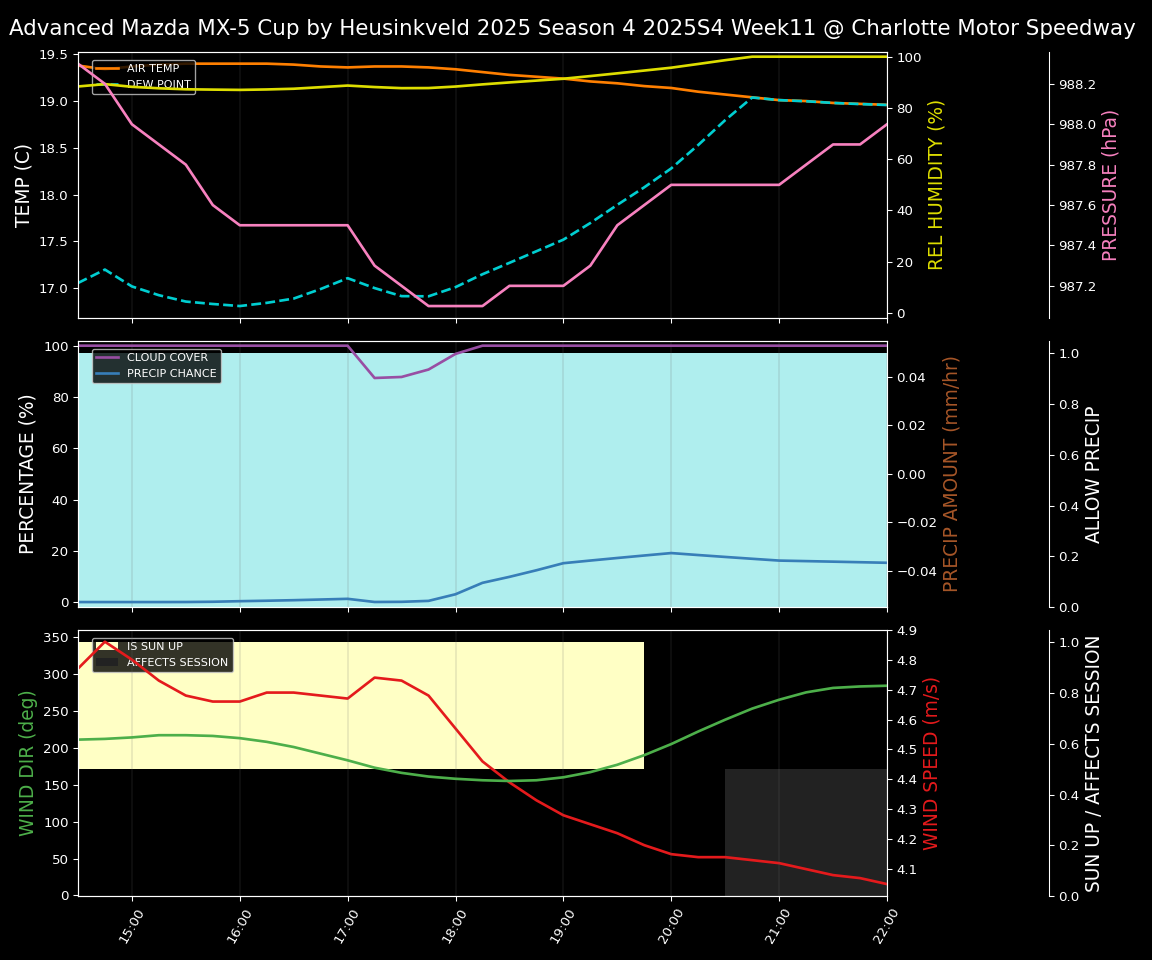
Task: Click the PERCENTAGE (%) axis label
Action: 28,474
